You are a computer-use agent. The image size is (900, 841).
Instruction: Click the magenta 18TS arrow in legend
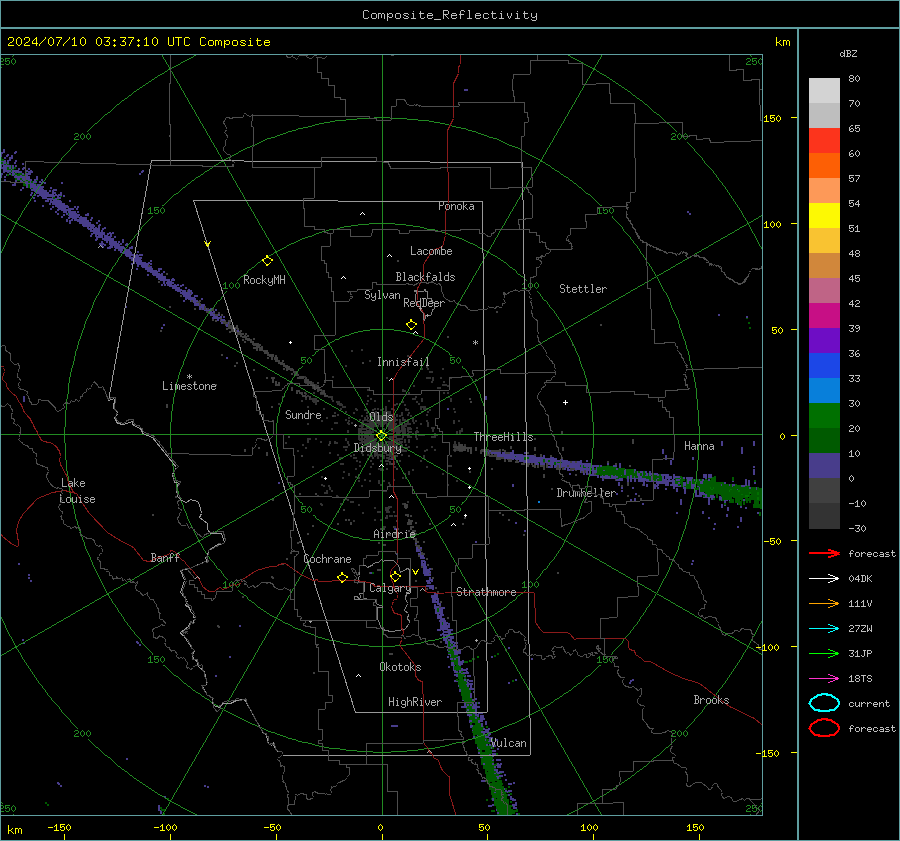point(824,679)
